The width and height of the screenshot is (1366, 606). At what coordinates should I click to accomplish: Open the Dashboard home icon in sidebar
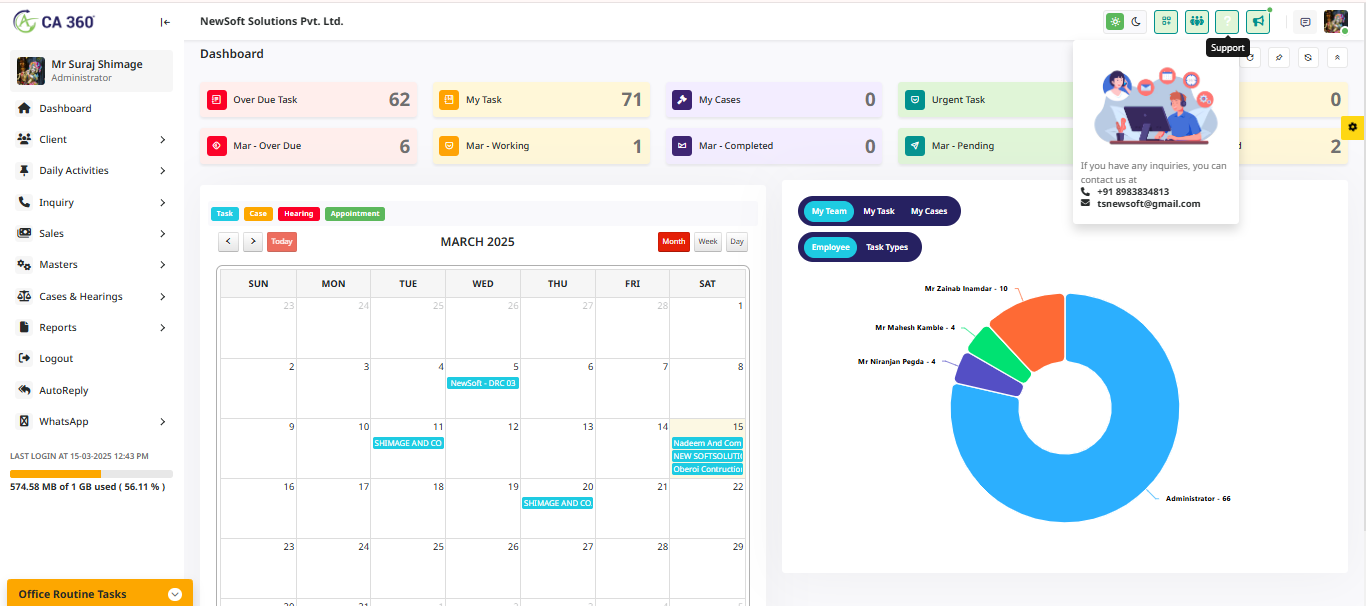coord(24,108)
